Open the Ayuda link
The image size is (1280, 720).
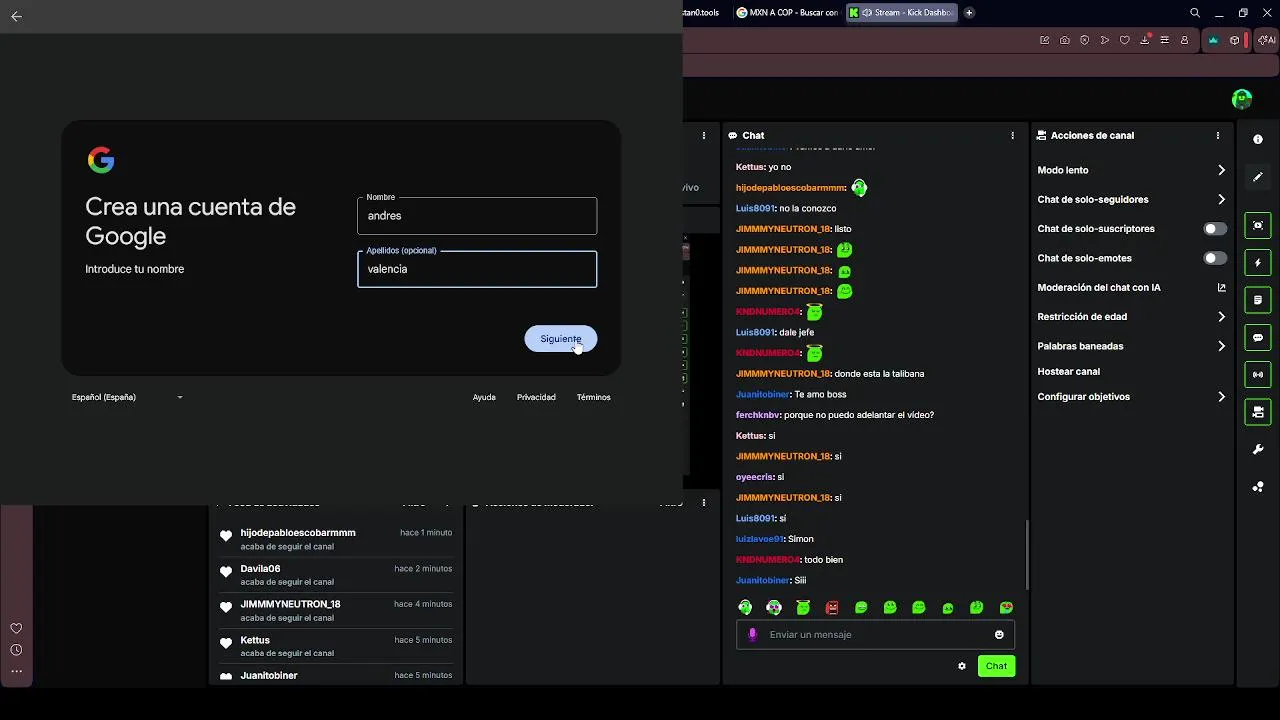[484, 397]
